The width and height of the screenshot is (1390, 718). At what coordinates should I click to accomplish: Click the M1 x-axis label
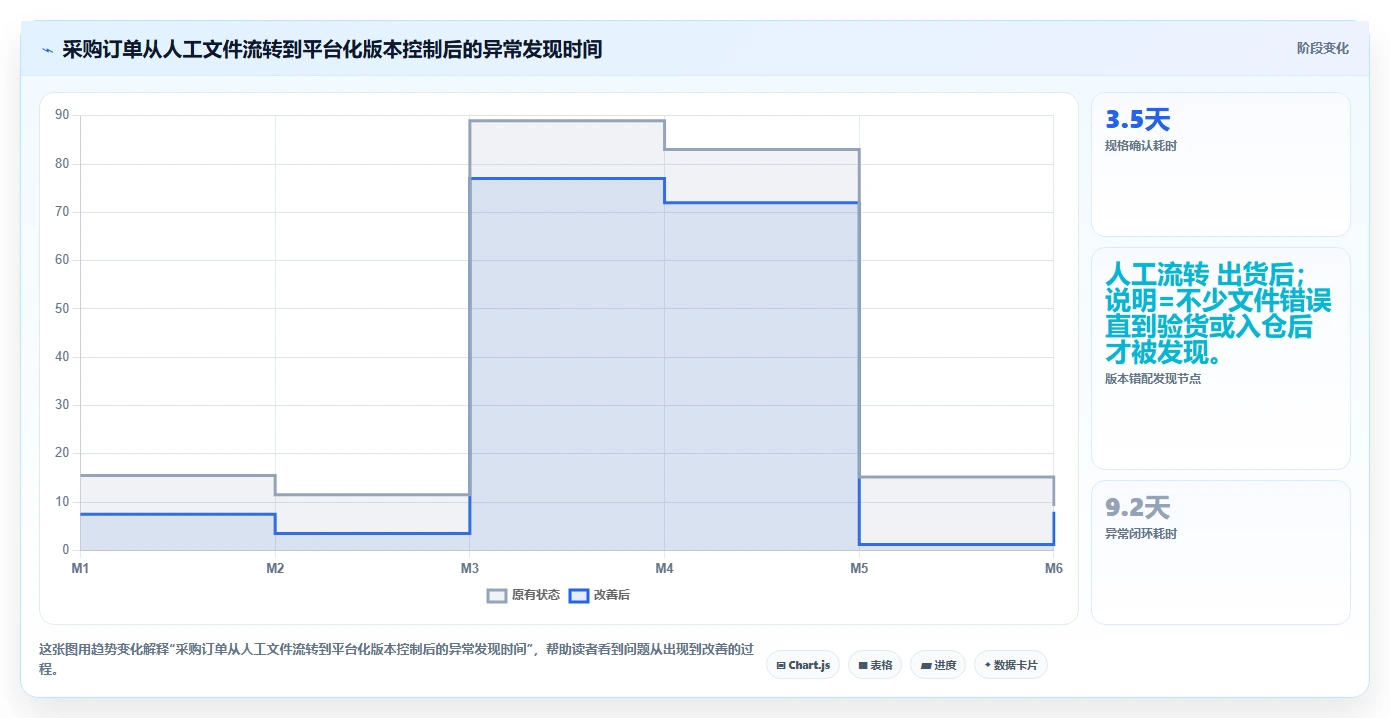[80, 568]
